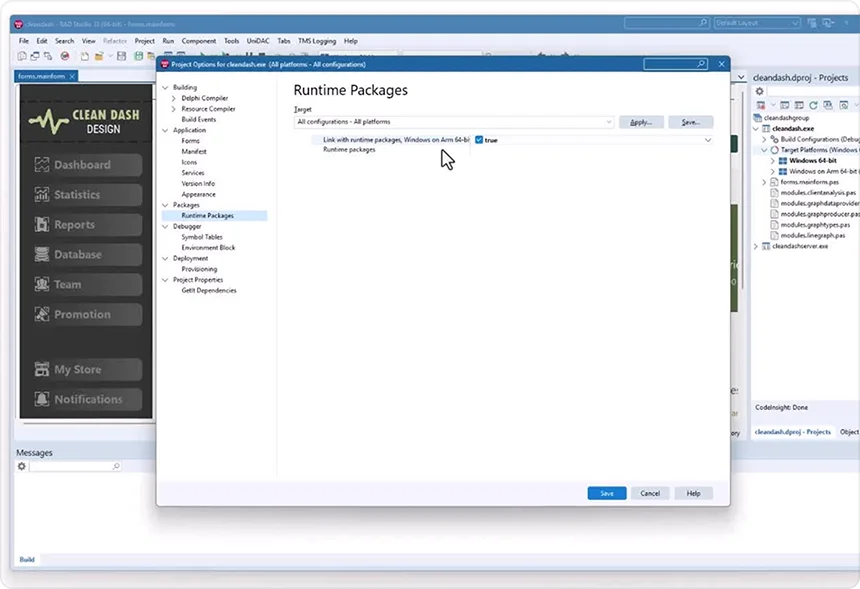The width and height of the screenshot is (860, 589).
Task: Open the dropdown arrow on the runtime packages value
Action: point(708,140)
